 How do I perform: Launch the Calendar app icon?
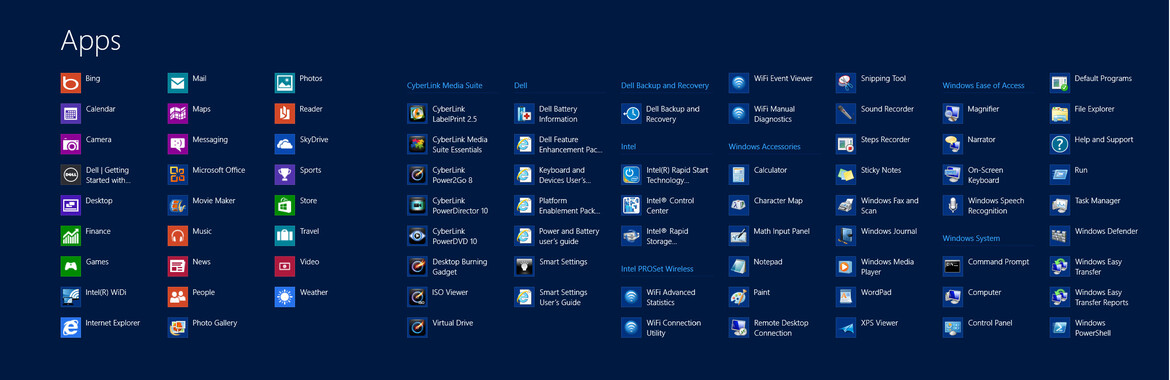tap(71, 113)
